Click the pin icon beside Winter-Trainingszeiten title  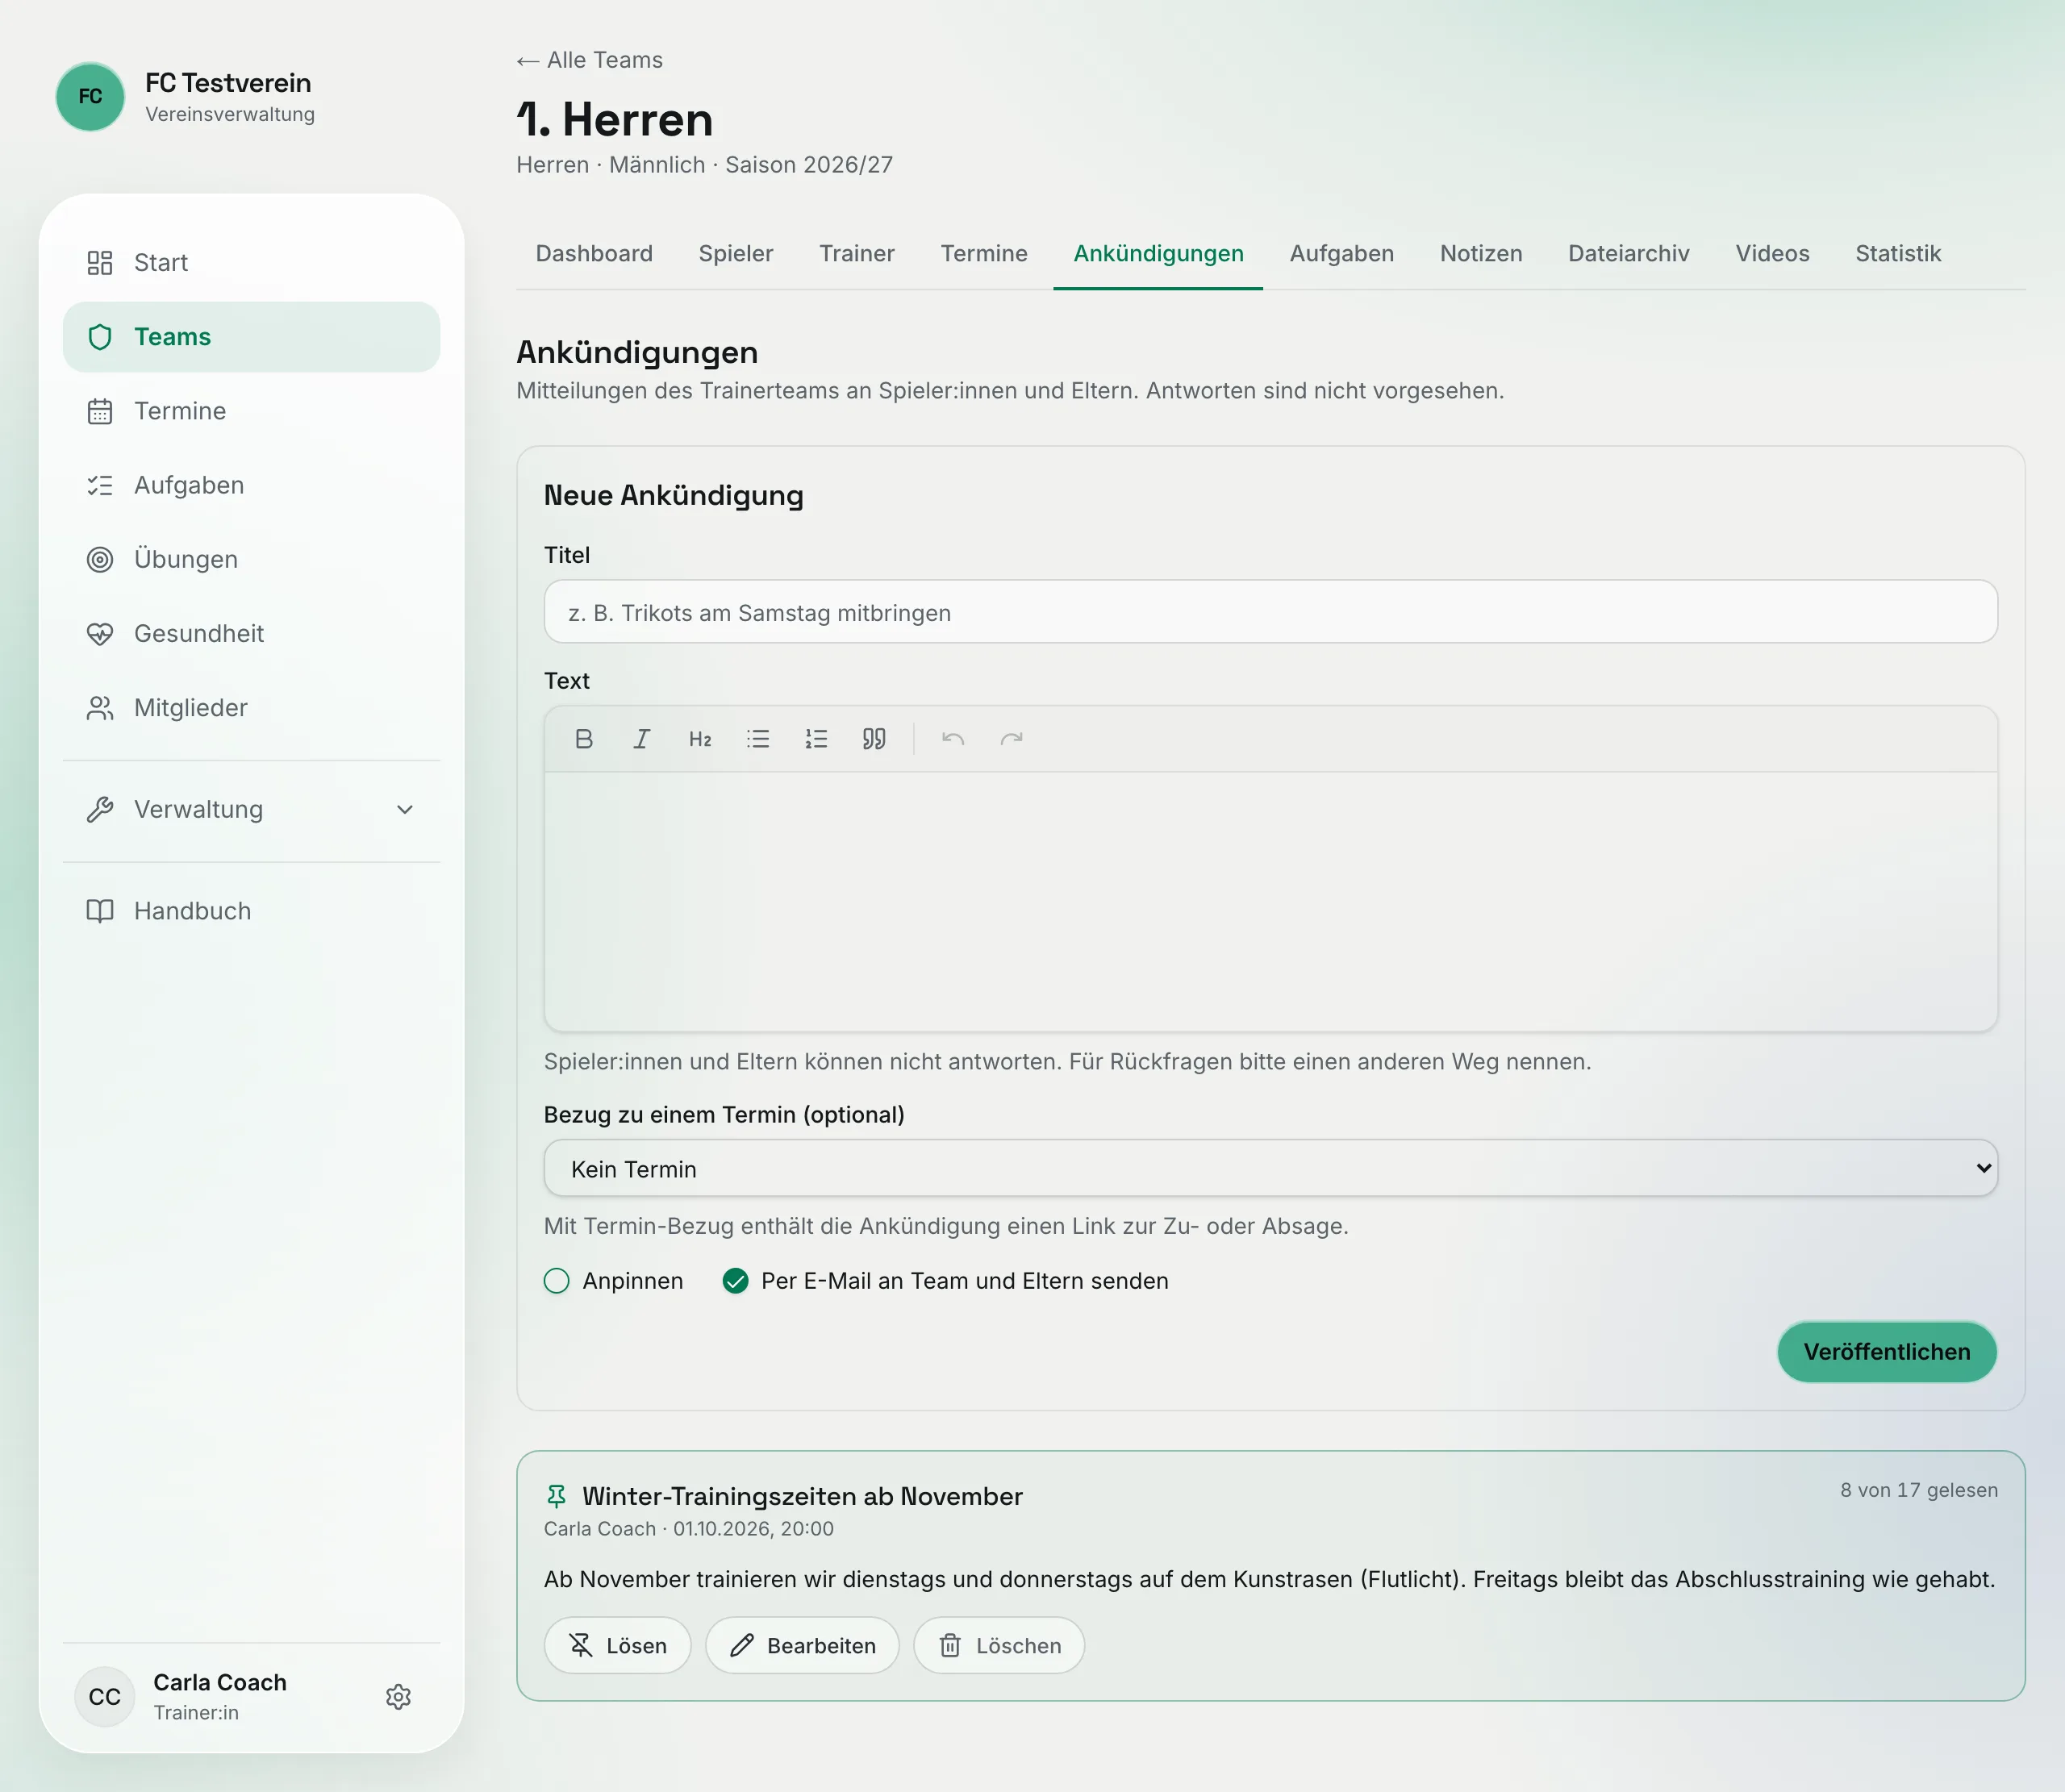tap(557, 1496)
